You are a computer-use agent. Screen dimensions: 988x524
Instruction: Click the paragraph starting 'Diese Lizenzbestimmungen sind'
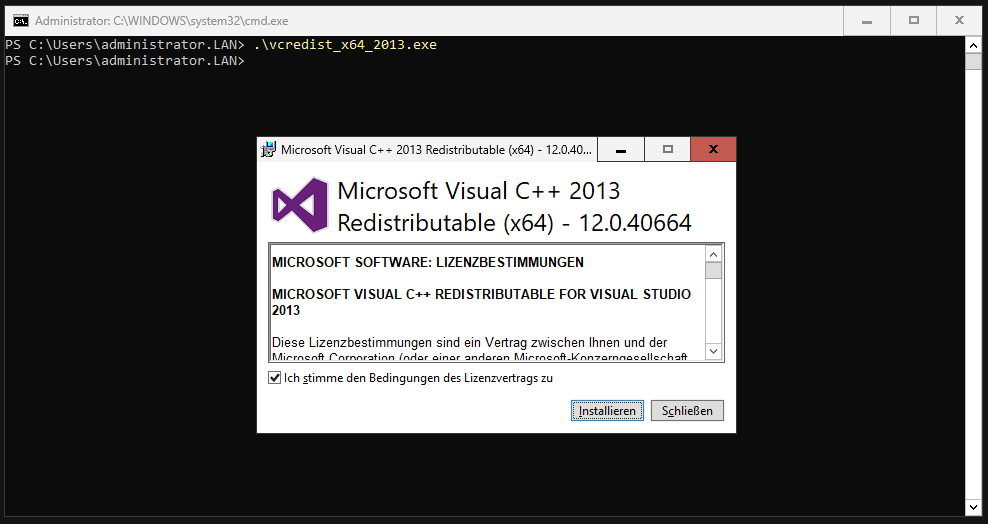tap(480, 350)
